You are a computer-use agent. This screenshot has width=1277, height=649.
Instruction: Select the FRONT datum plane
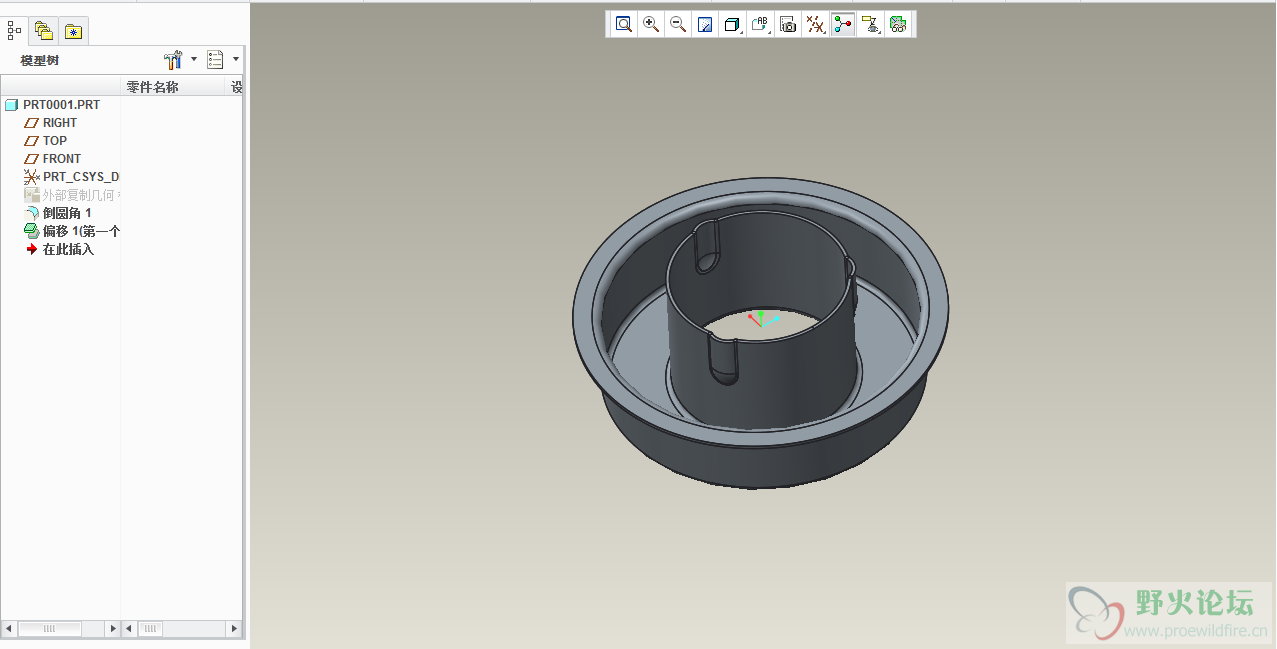(x=53, y=159)
